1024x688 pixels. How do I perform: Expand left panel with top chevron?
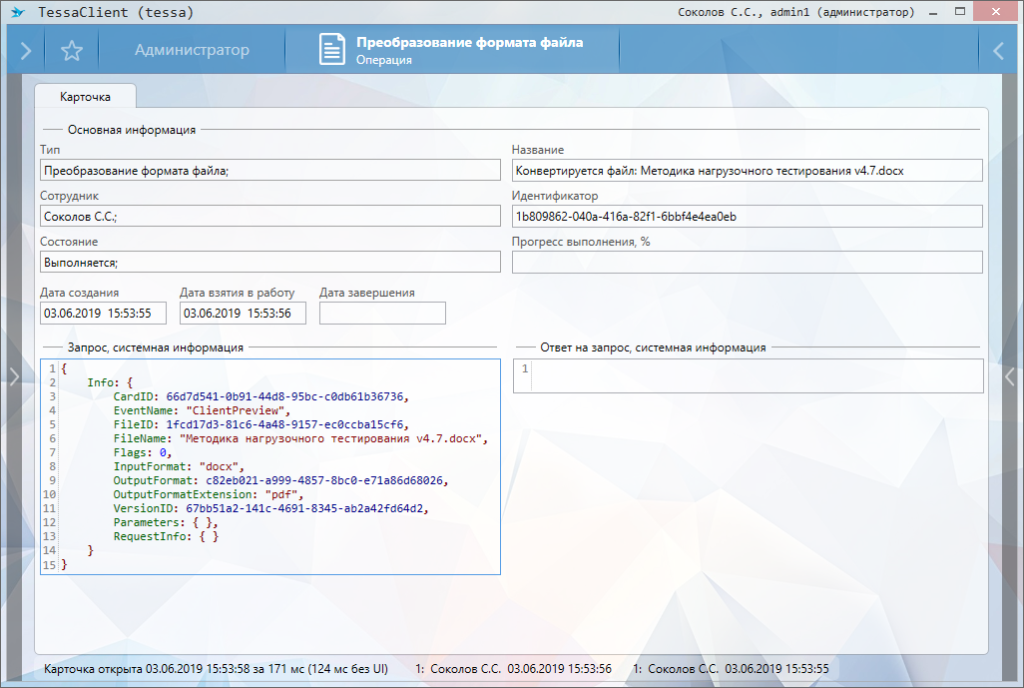click(x=25, y=51)
